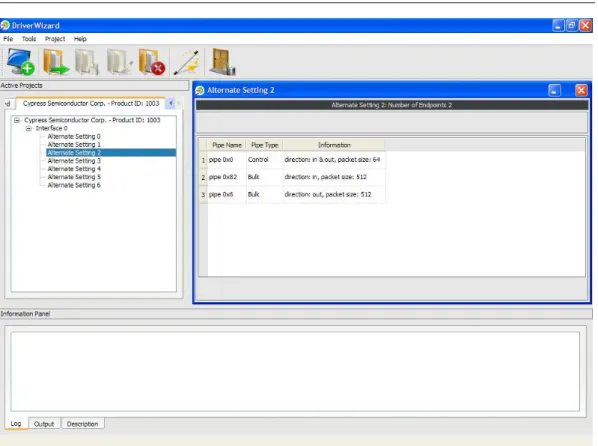The height and width of the screenshot is (446, 598).
Task: Close the Alternate Setting 2 sub-window
Action: click(581, 90)
